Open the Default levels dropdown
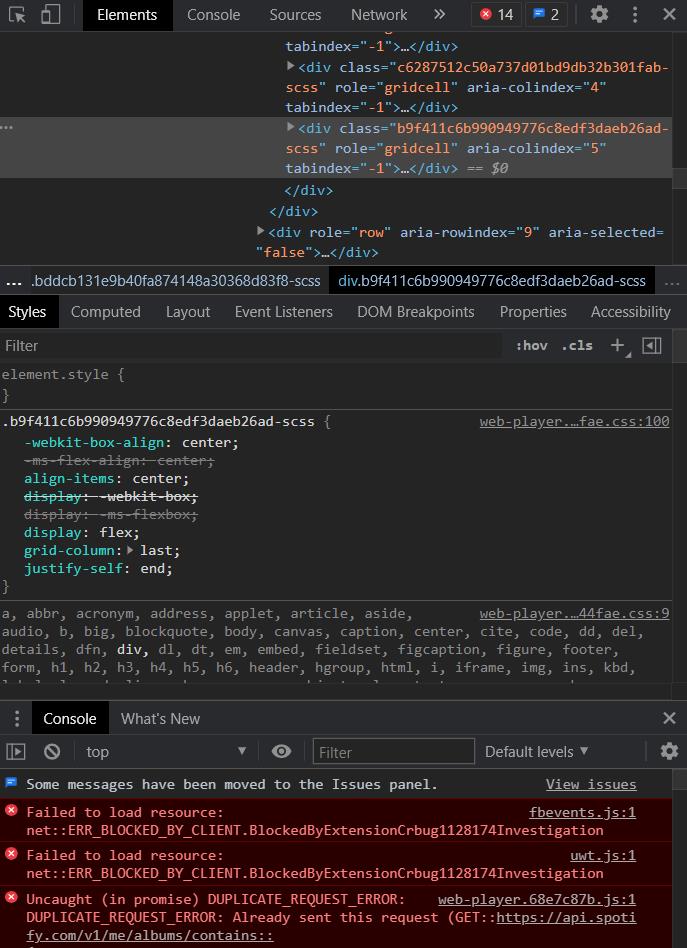Viewport: 687px width, 948px height. [x=536, y=752]
